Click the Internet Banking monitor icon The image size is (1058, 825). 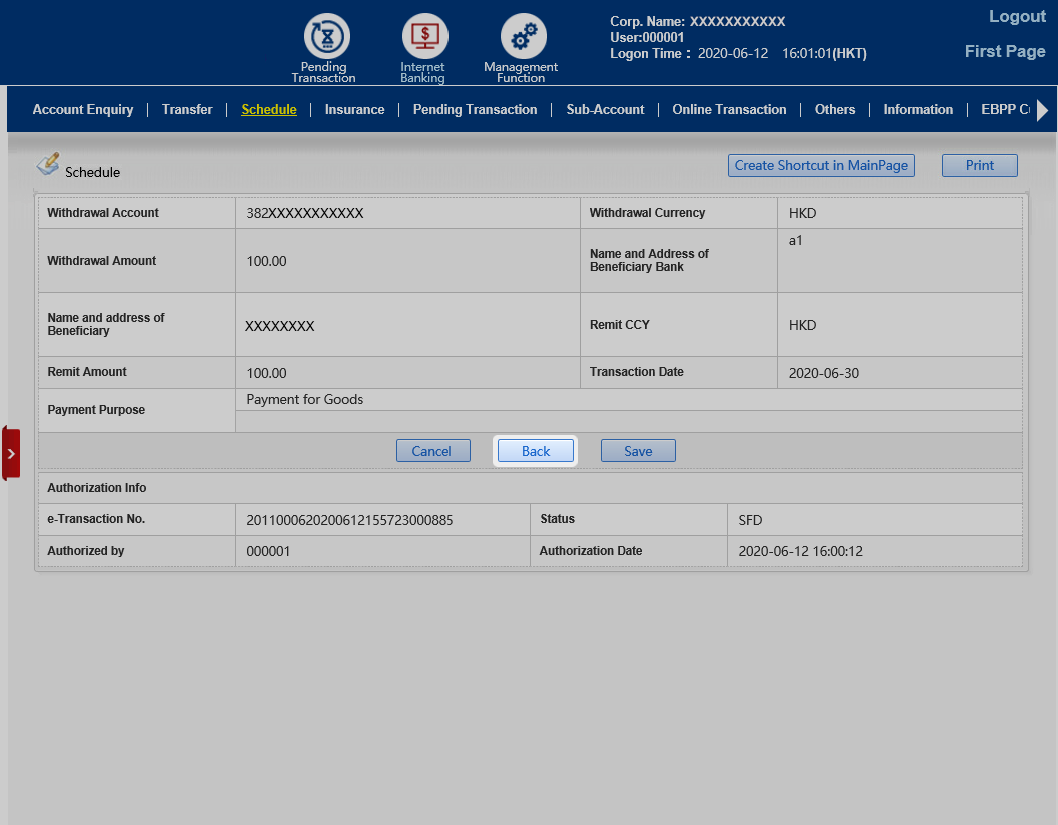423,37
